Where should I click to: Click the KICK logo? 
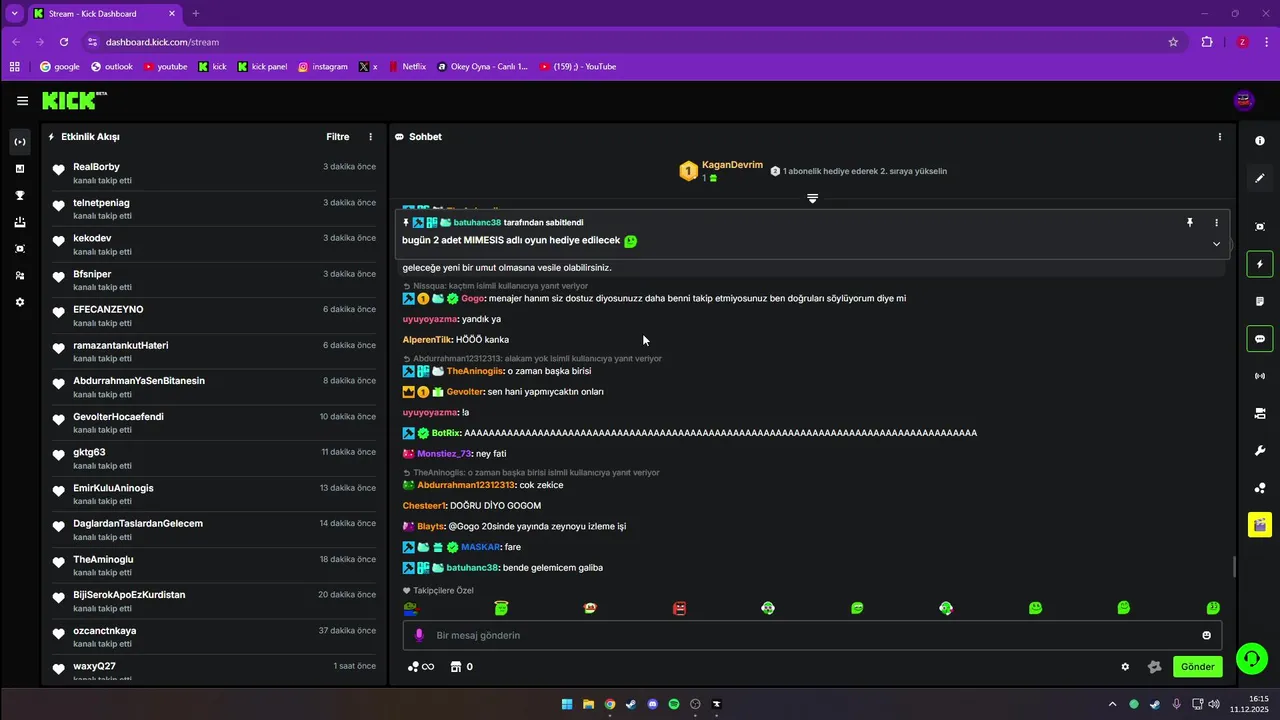pyautogui.click(x=74, y=100)
